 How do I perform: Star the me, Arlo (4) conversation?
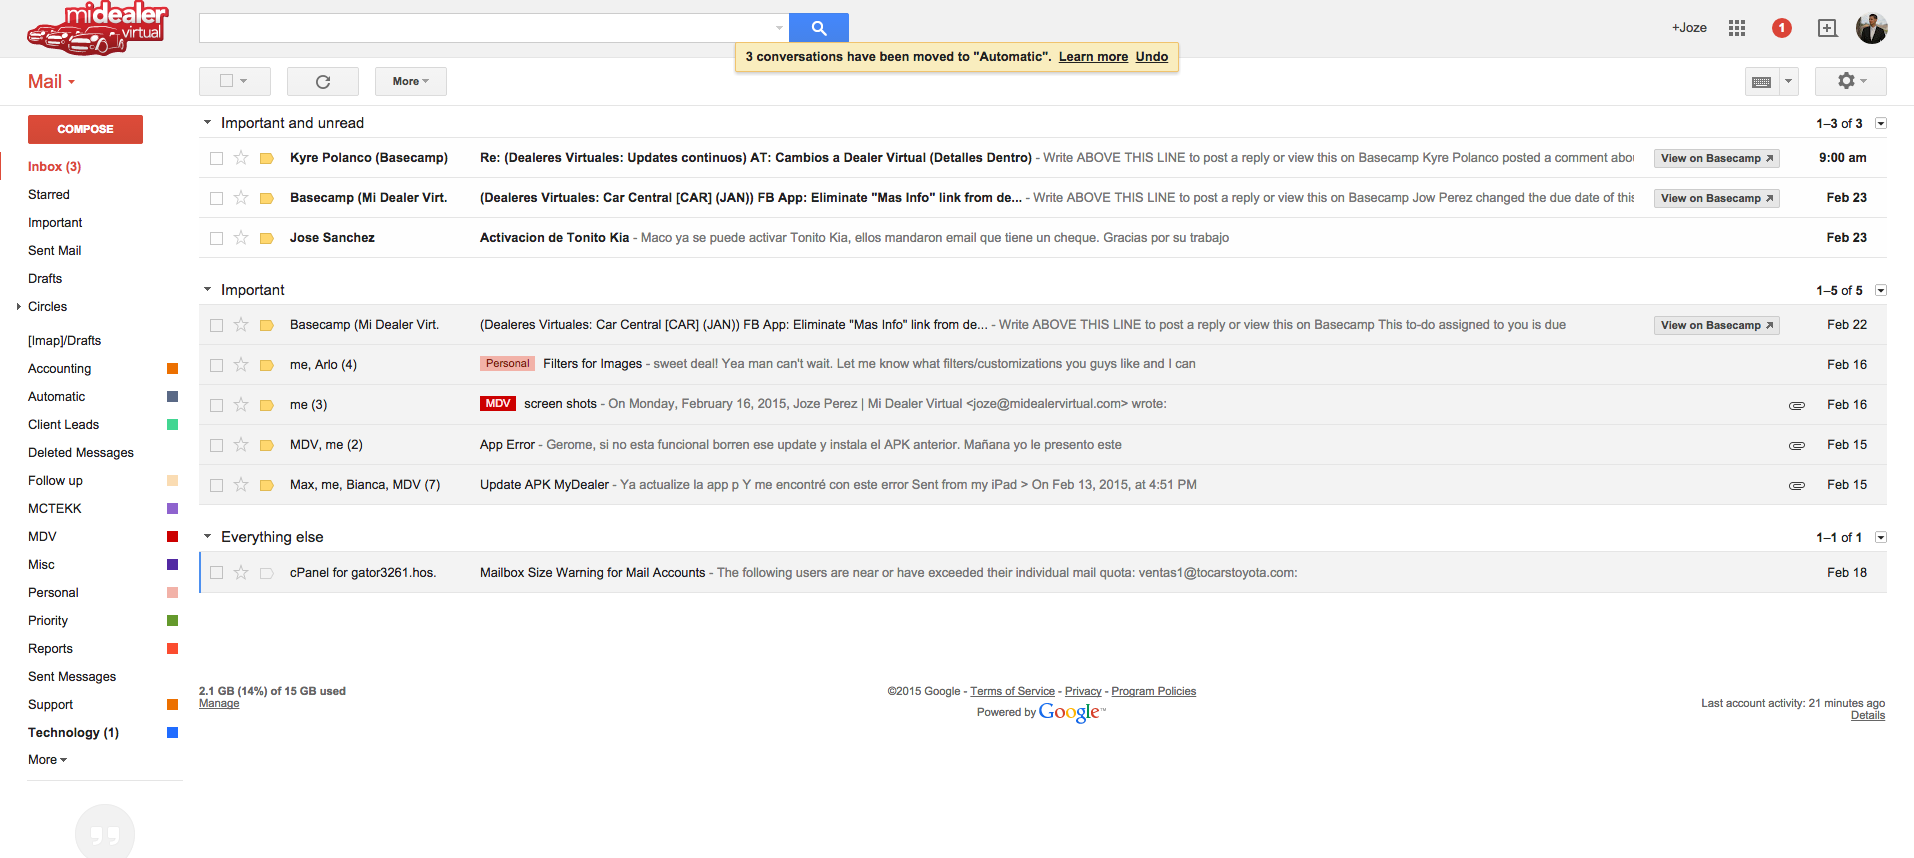(x=241, y=365)
